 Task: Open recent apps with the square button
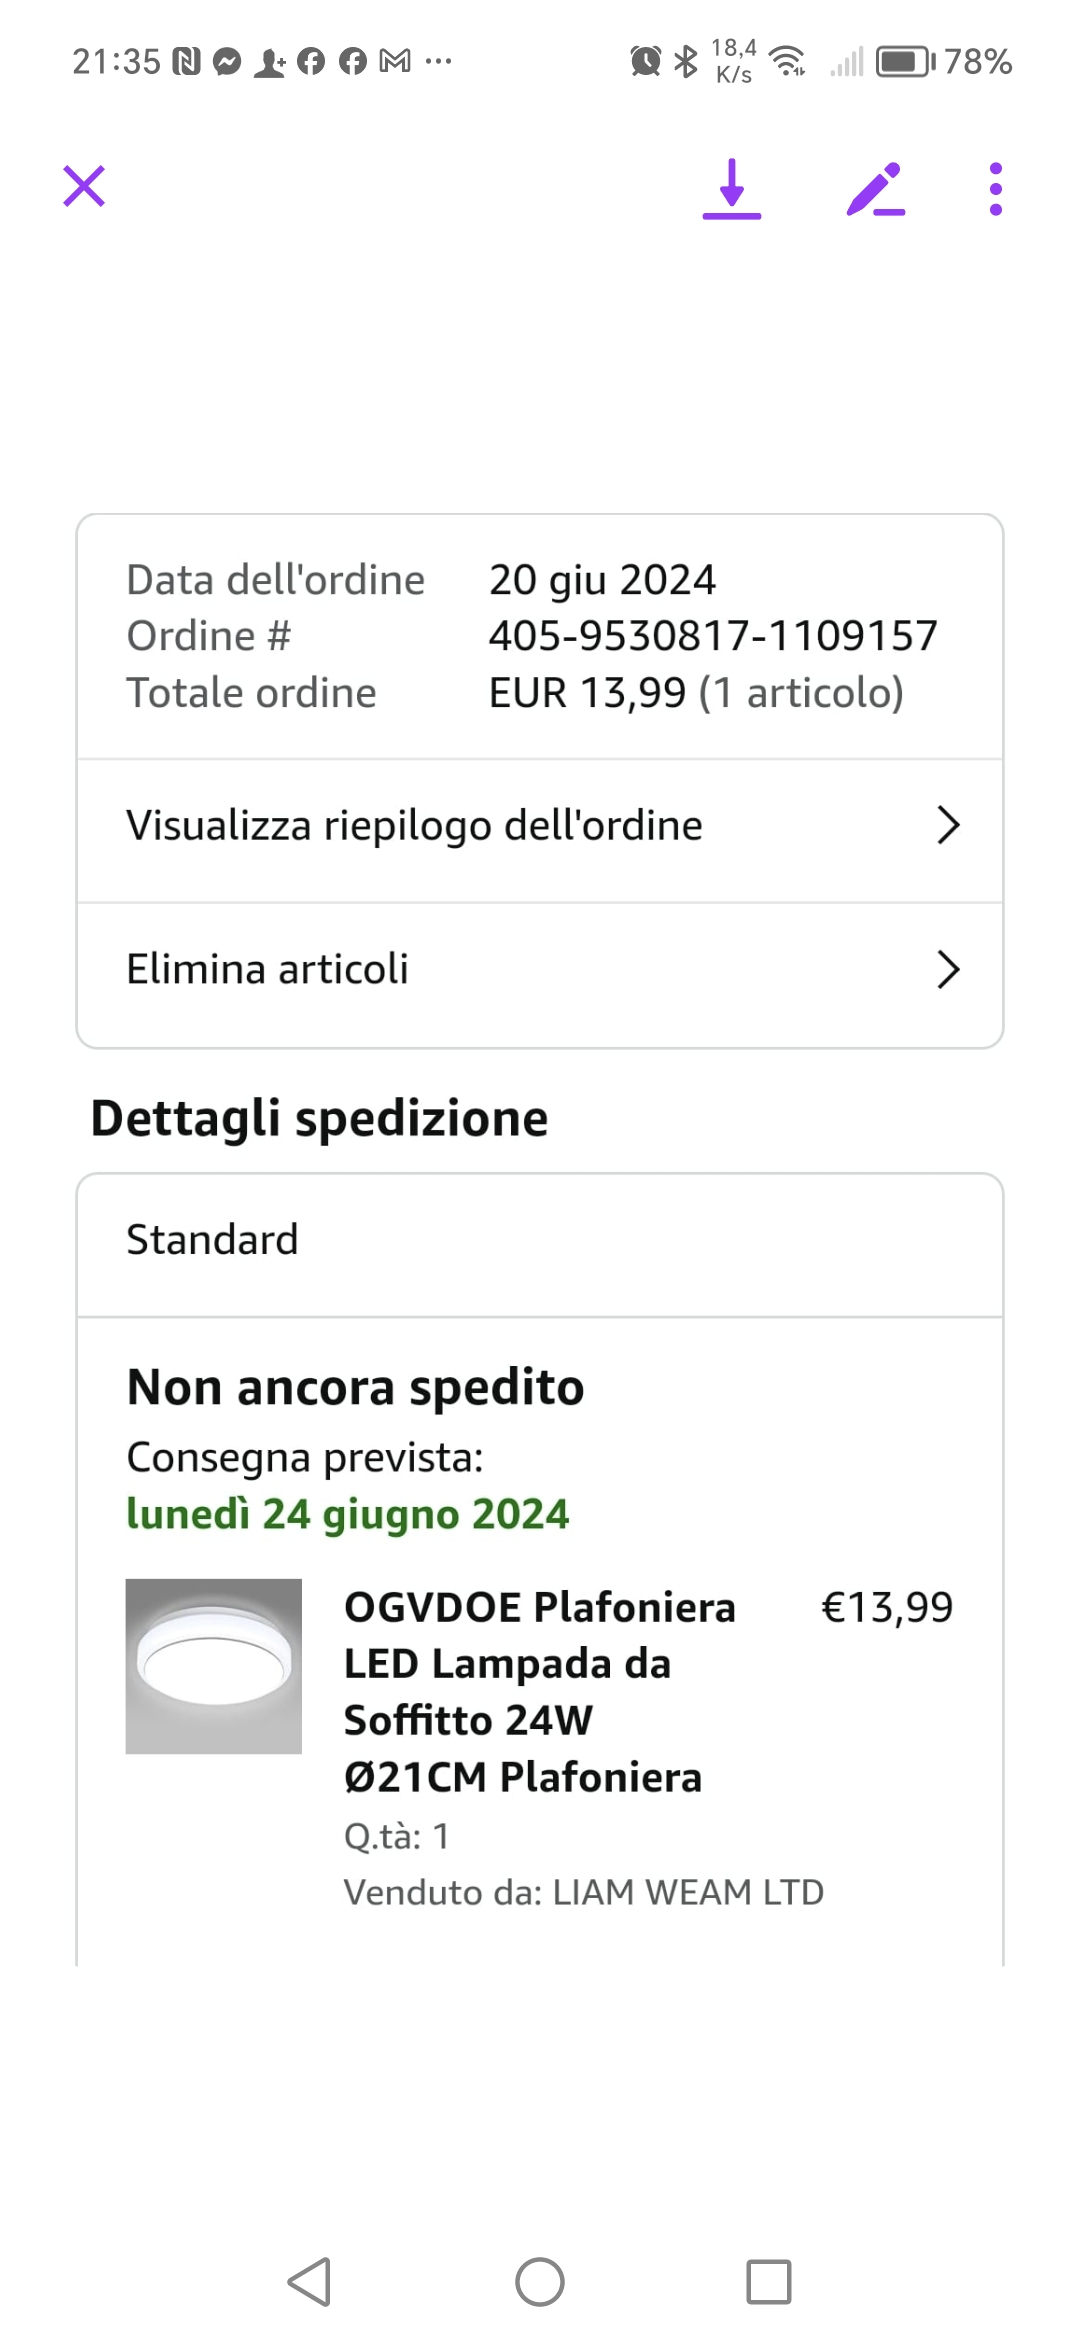pos(768,2282)
